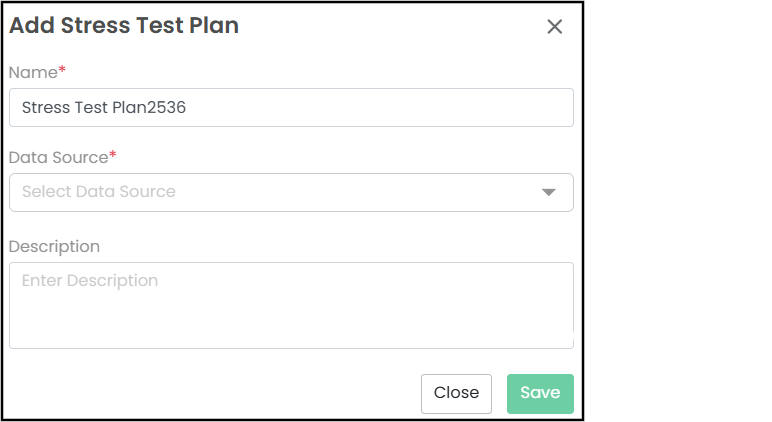Viewport: 772px width, 422px height.
Task: Click the red asterisk beside Data Source
Action: [113, 156]
